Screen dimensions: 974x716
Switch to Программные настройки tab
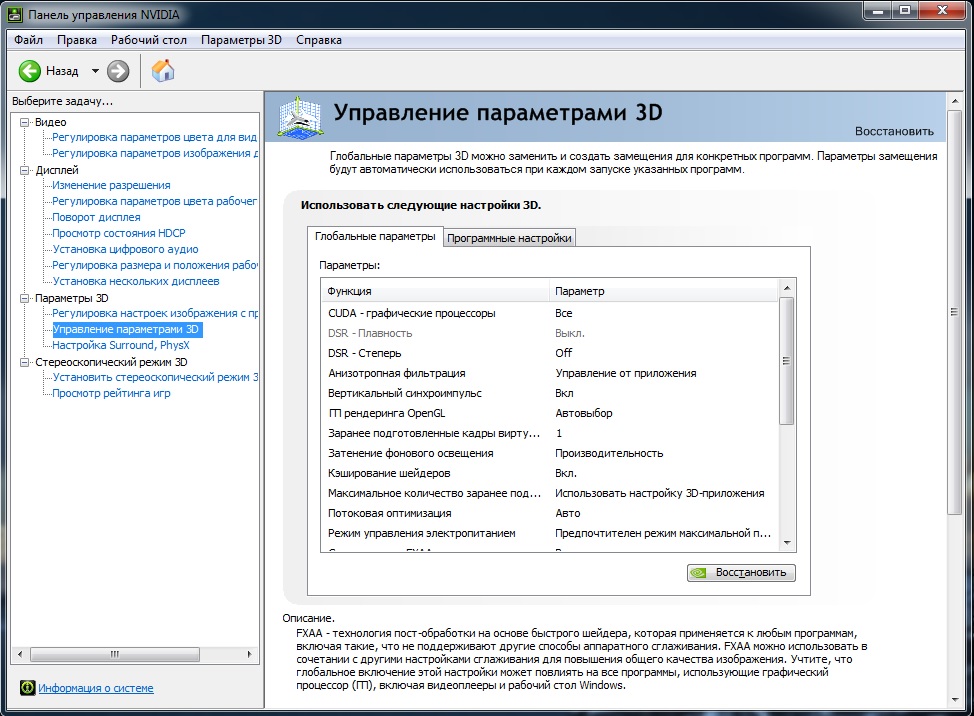pos(509,238)
